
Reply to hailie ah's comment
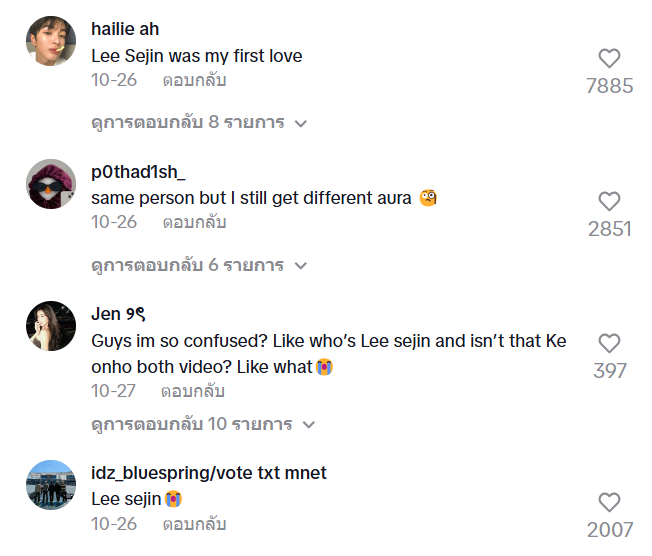coord(194,80)
